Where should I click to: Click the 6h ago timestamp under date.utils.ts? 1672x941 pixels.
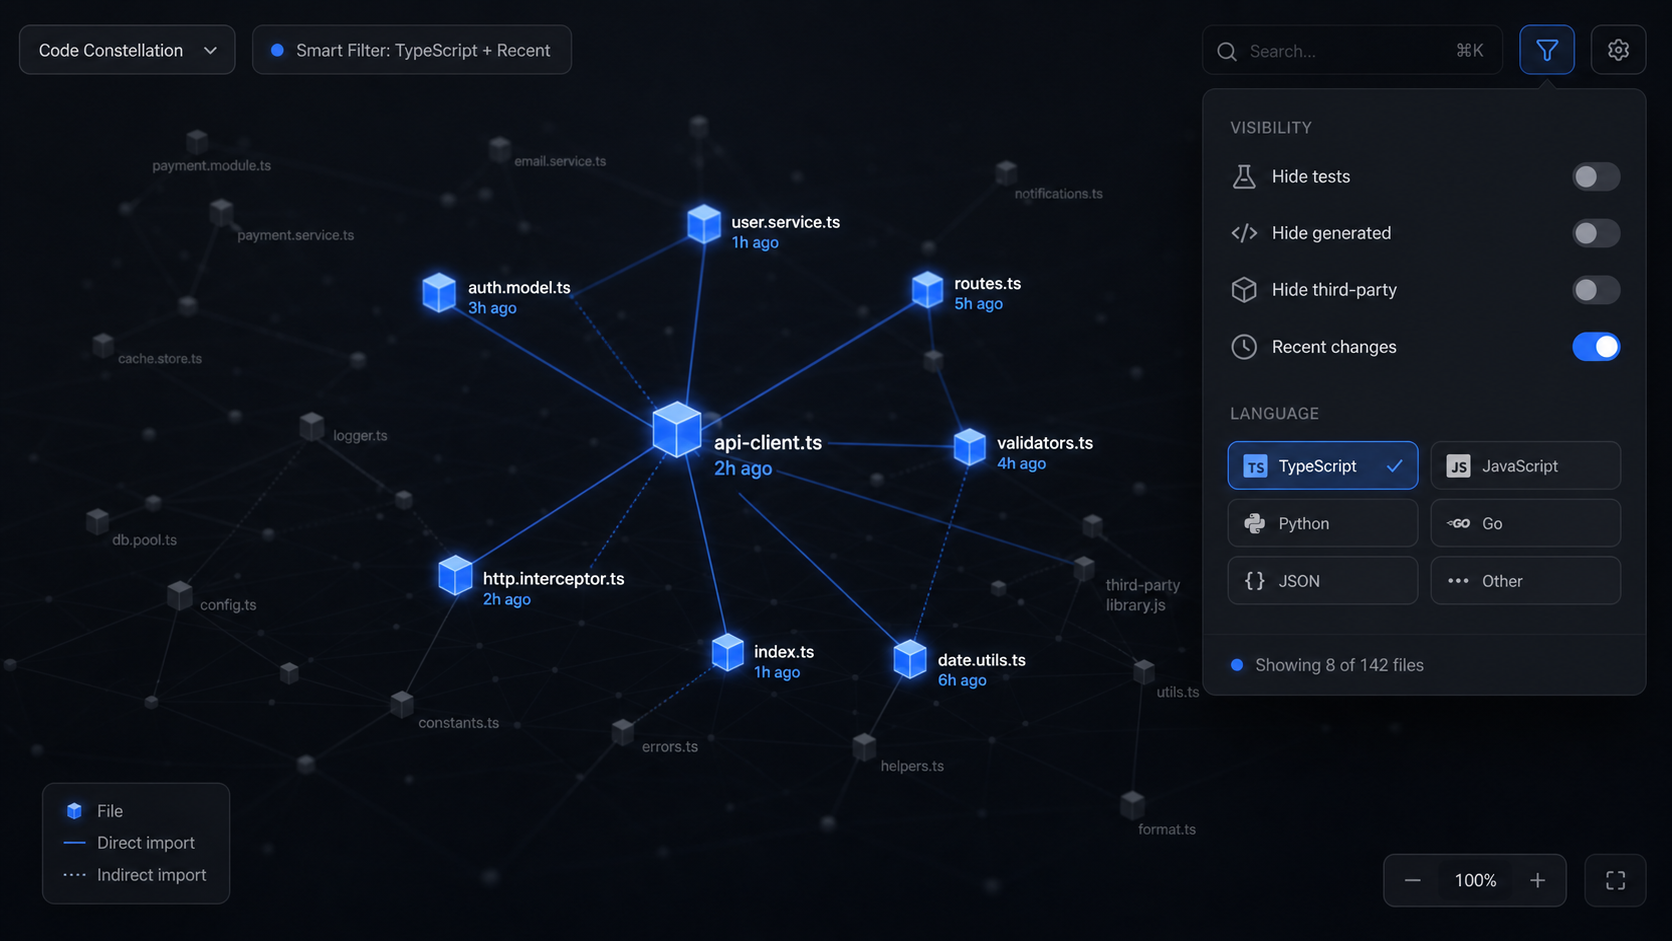tap(962, 680)
